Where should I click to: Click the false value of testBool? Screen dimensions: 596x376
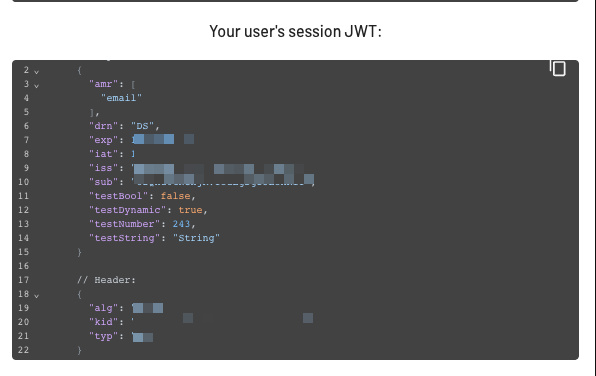click(175, 196)
